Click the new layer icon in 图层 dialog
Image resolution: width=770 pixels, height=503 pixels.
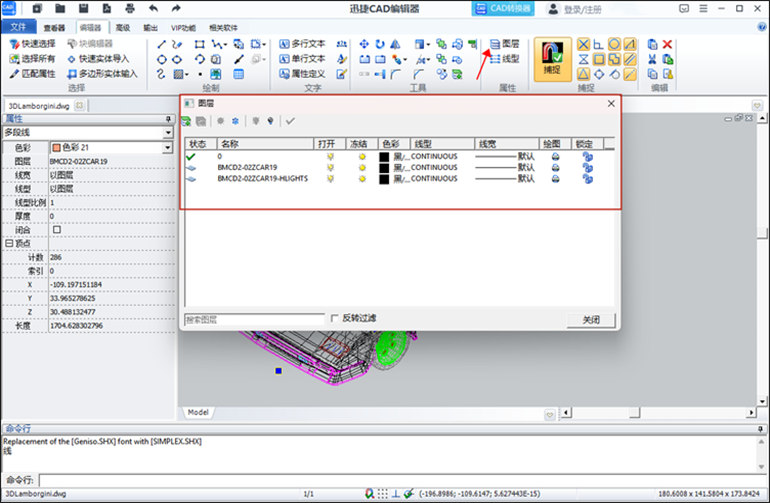pos(186,121)
